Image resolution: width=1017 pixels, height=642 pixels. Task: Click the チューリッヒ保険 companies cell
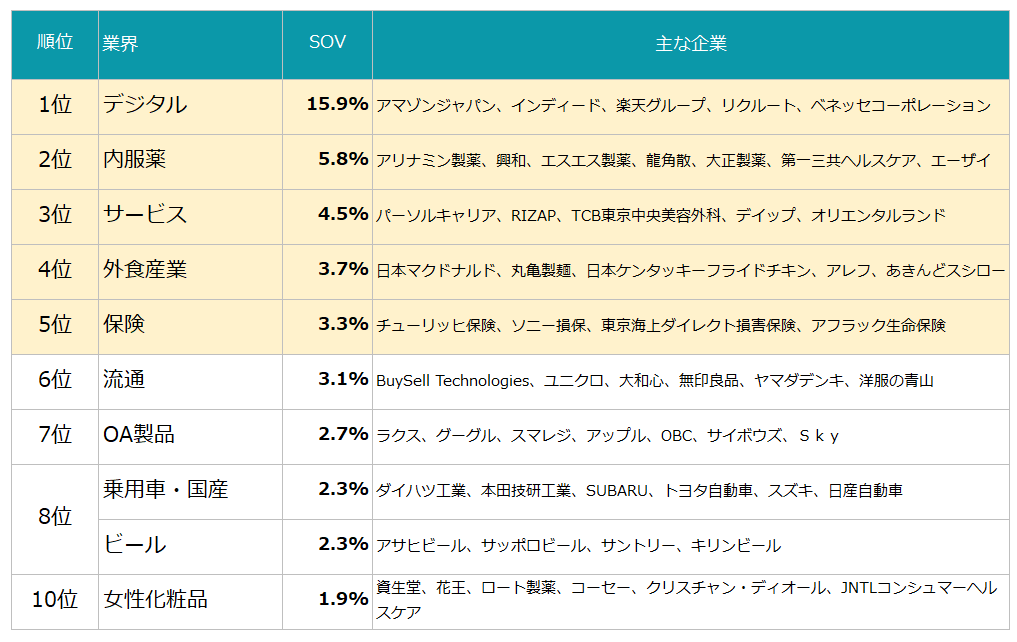coord(660,325)
